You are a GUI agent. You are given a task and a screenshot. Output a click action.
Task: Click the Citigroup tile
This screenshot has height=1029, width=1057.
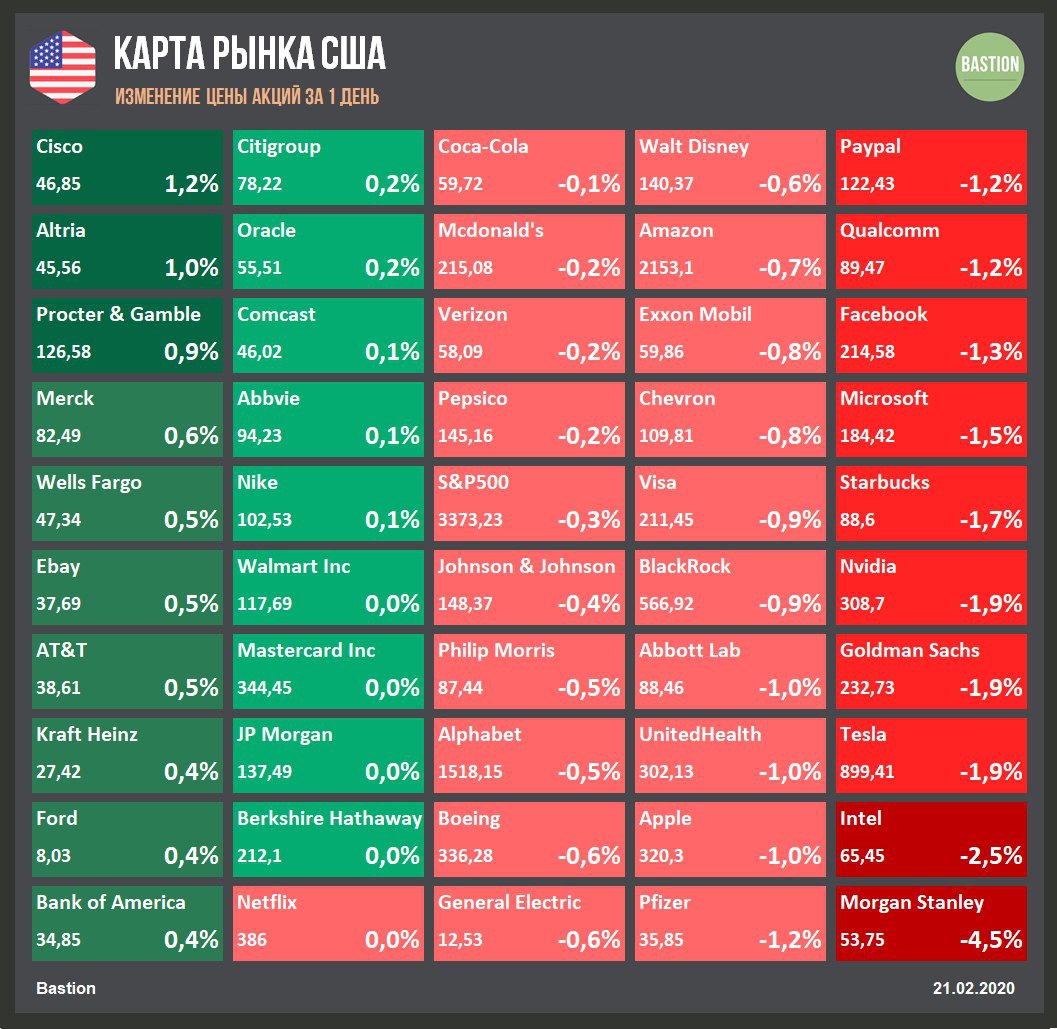(x=328, y=167)
